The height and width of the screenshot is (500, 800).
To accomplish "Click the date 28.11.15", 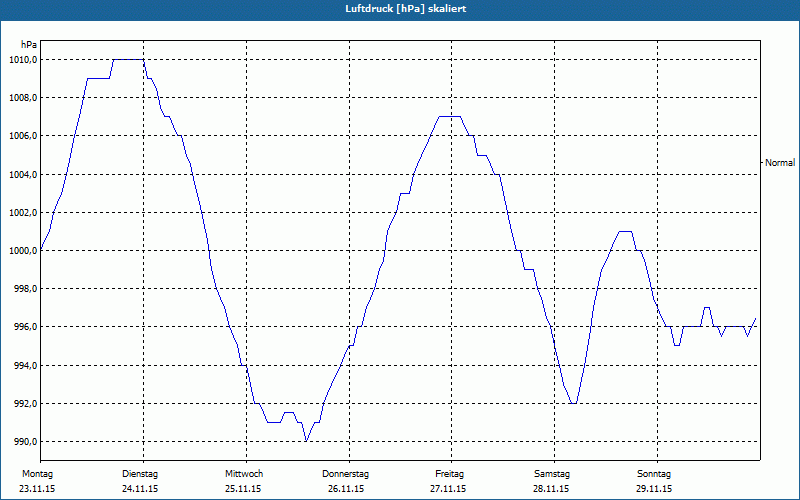I will tap(551, 489).
